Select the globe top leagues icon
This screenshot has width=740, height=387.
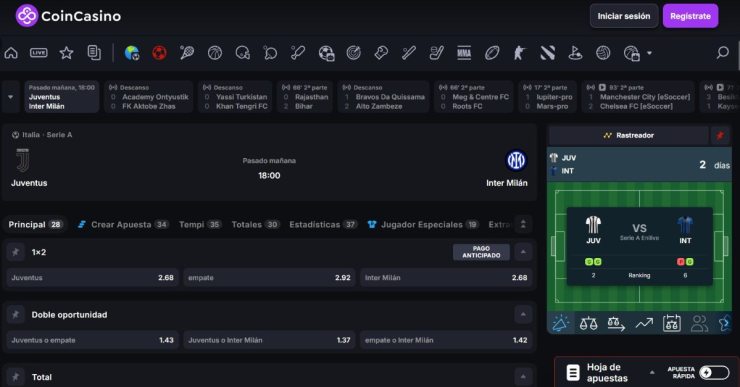132,53
